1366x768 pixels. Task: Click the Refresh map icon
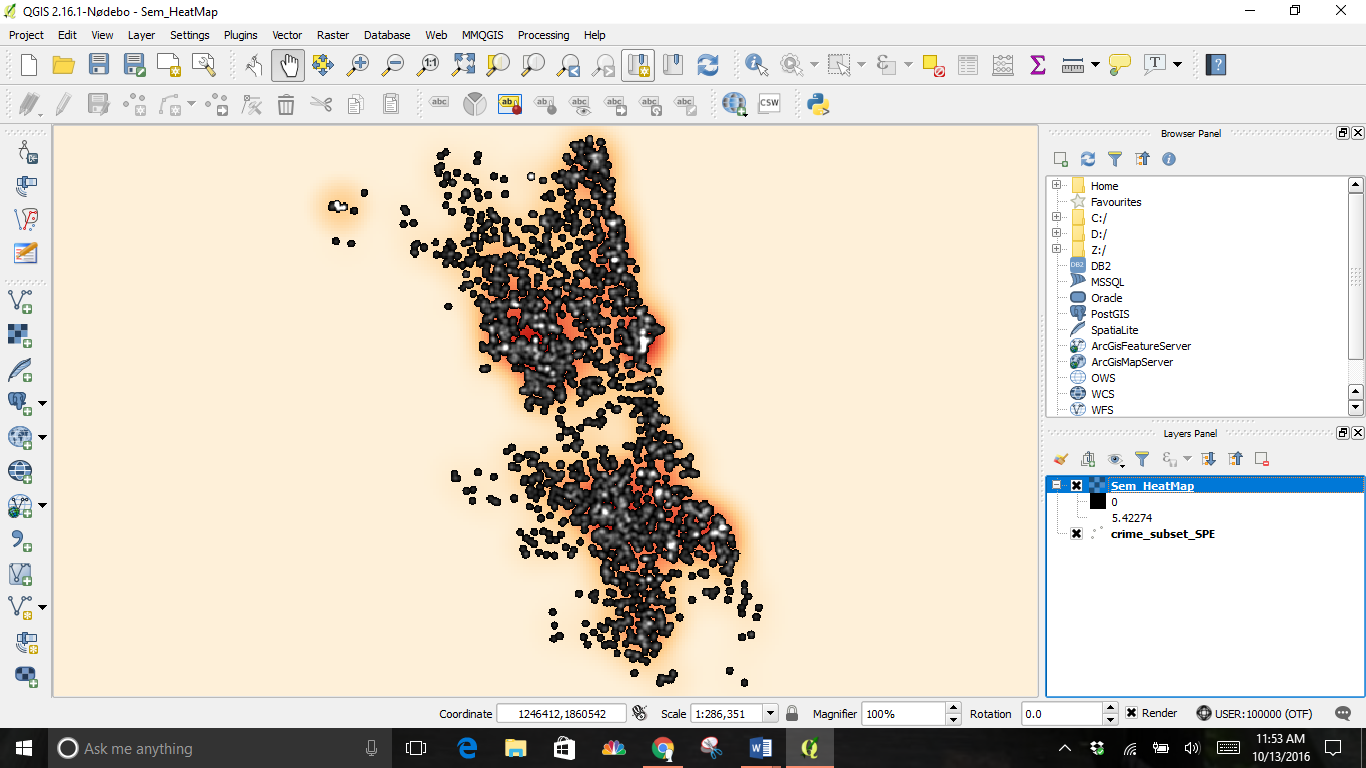(708, 65)
